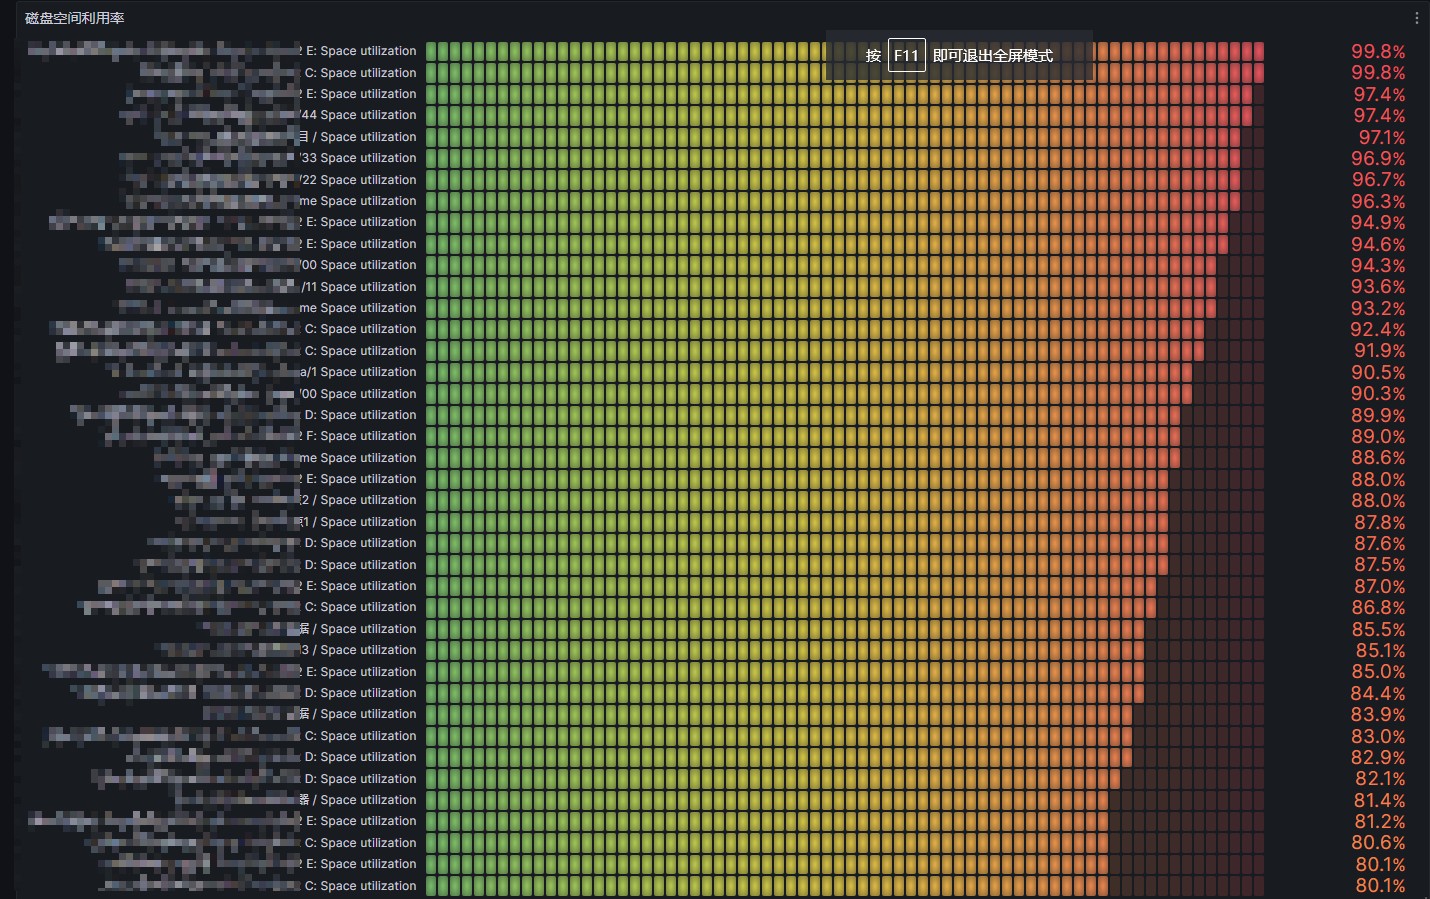Click the bar gauge for the 85.1% row

844,650
